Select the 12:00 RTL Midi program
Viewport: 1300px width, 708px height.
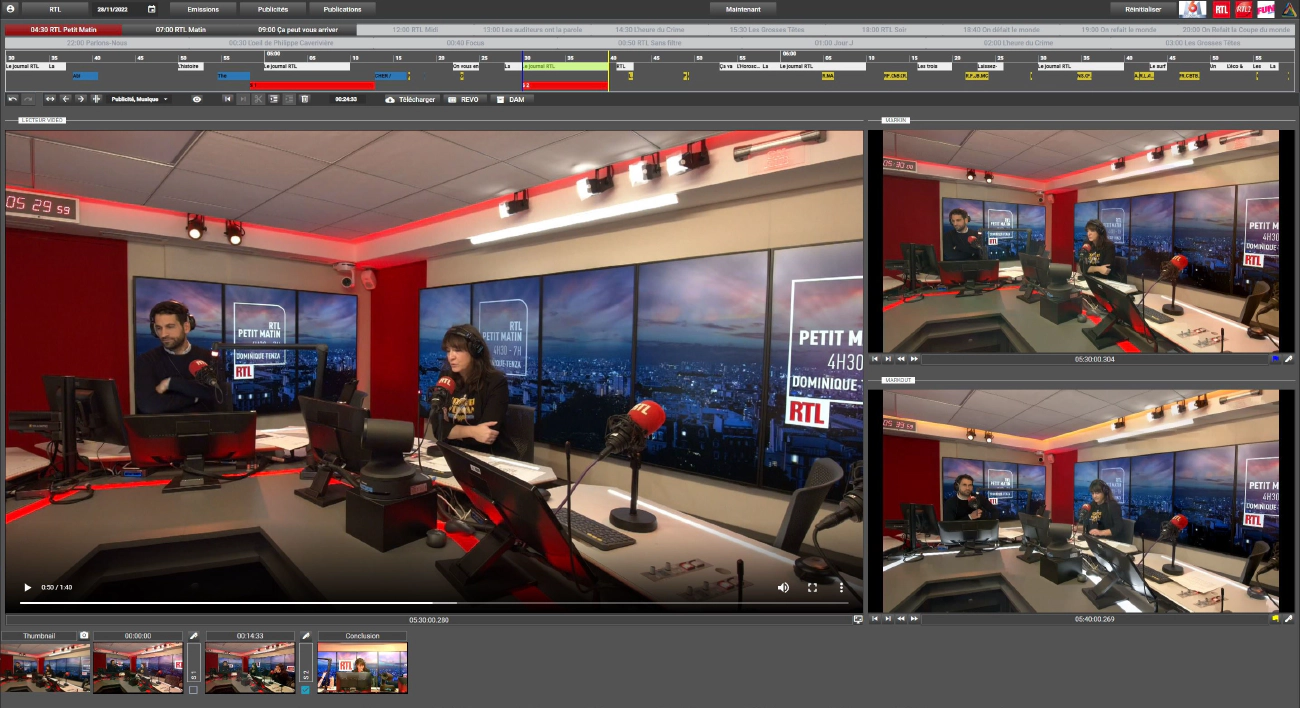416,30
